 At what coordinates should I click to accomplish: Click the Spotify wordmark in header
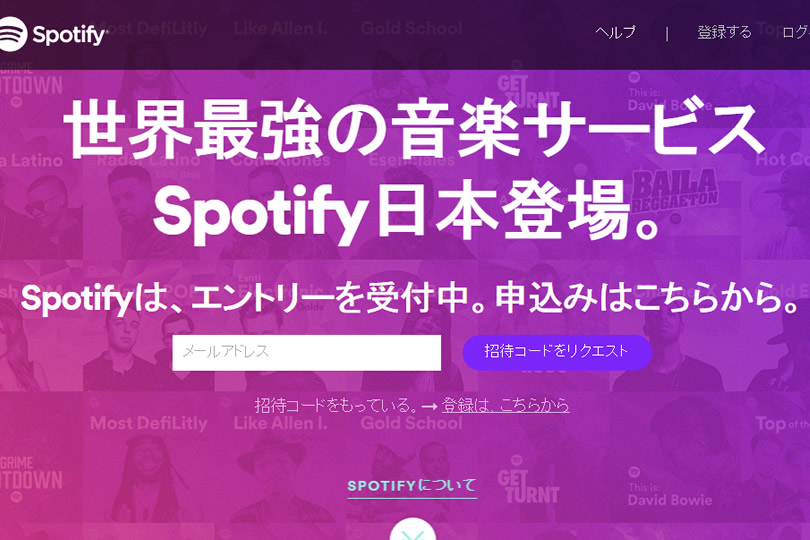point(69,35)
